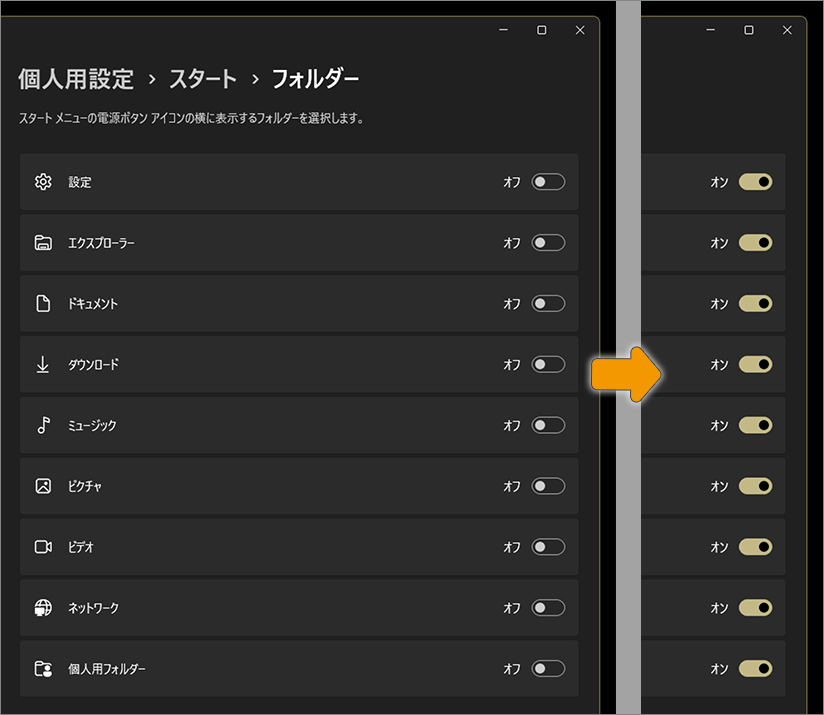Viewport: 824px width, 715px height.
Task: Click the description text about スタート メニュー
Action: tap(191, 118)
